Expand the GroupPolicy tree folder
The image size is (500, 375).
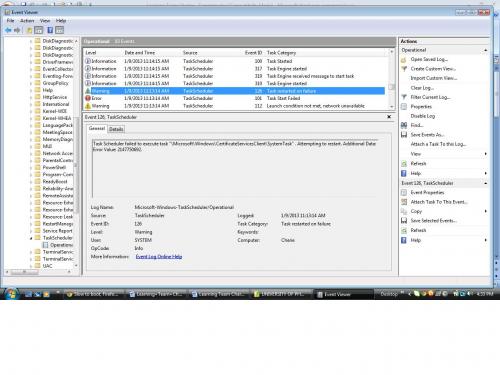click(31, 83)
